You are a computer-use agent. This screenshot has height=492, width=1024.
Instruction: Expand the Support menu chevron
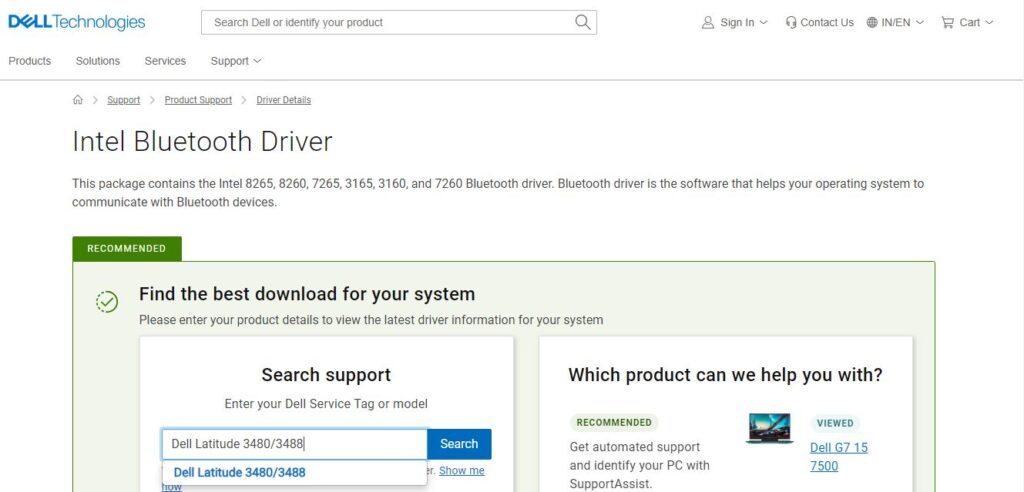click(x=257, y=61)
